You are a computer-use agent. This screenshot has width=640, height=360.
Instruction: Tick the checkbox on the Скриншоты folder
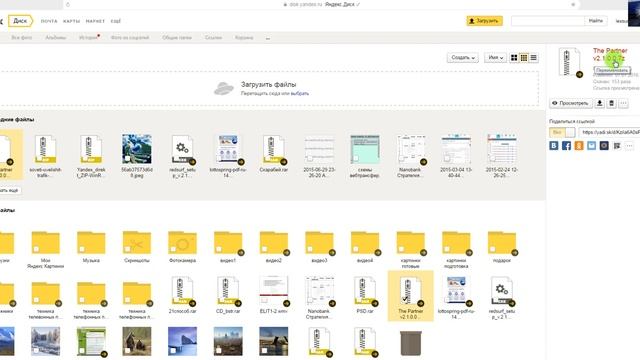[x=128, y=249]
